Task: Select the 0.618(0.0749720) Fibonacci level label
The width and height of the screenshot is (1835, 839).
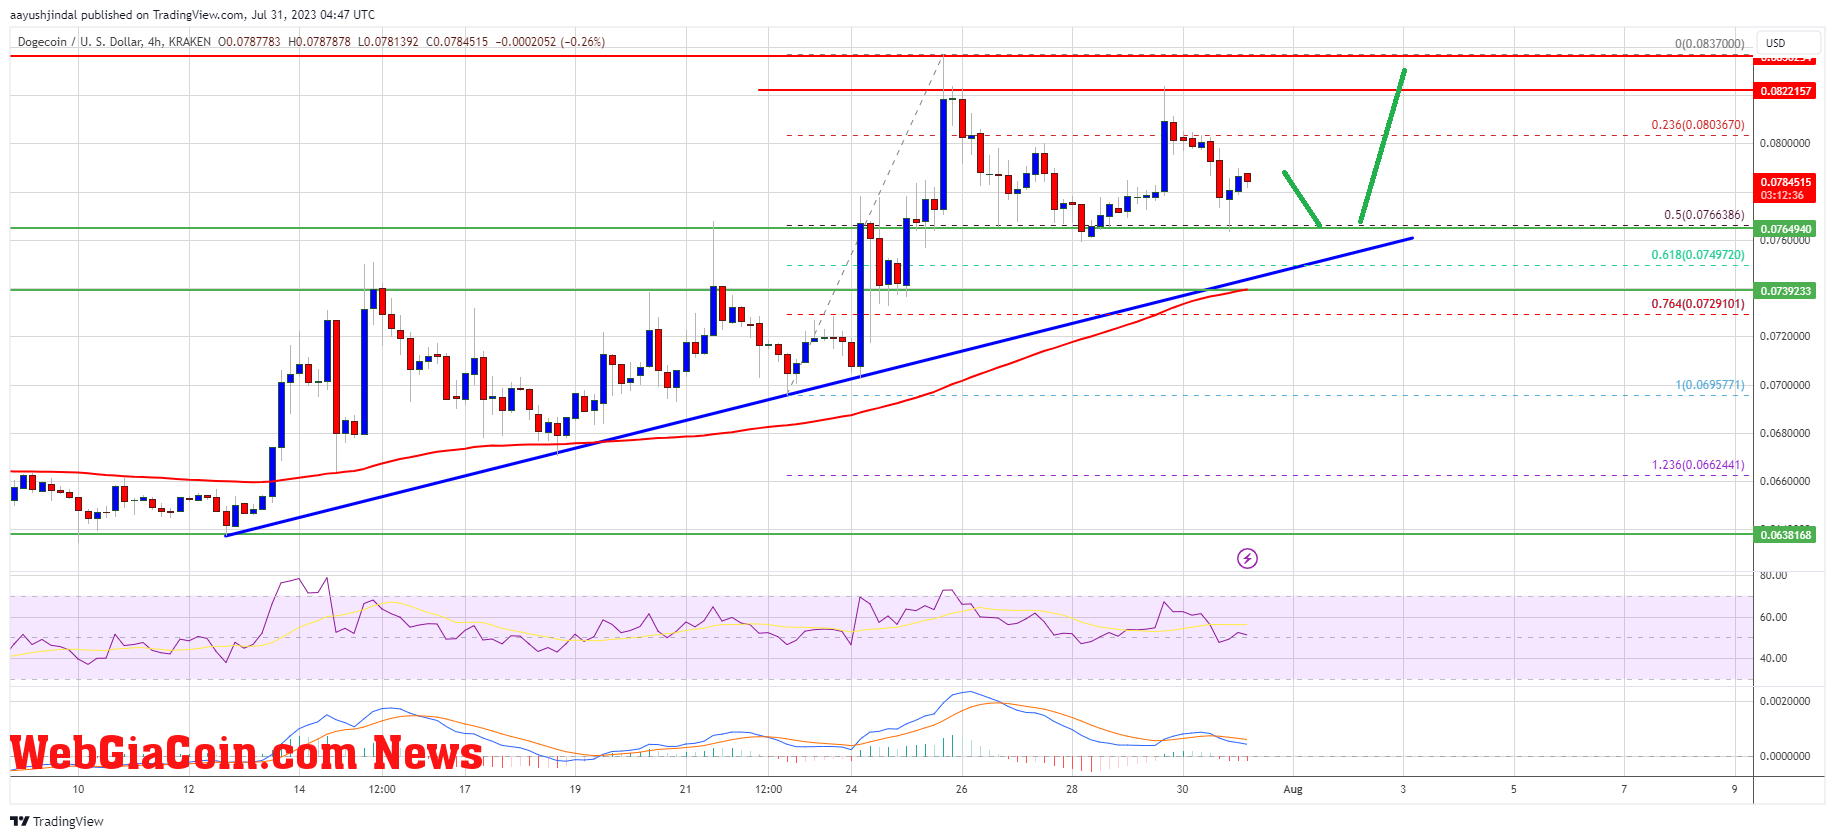Action: pos(1698,255)
